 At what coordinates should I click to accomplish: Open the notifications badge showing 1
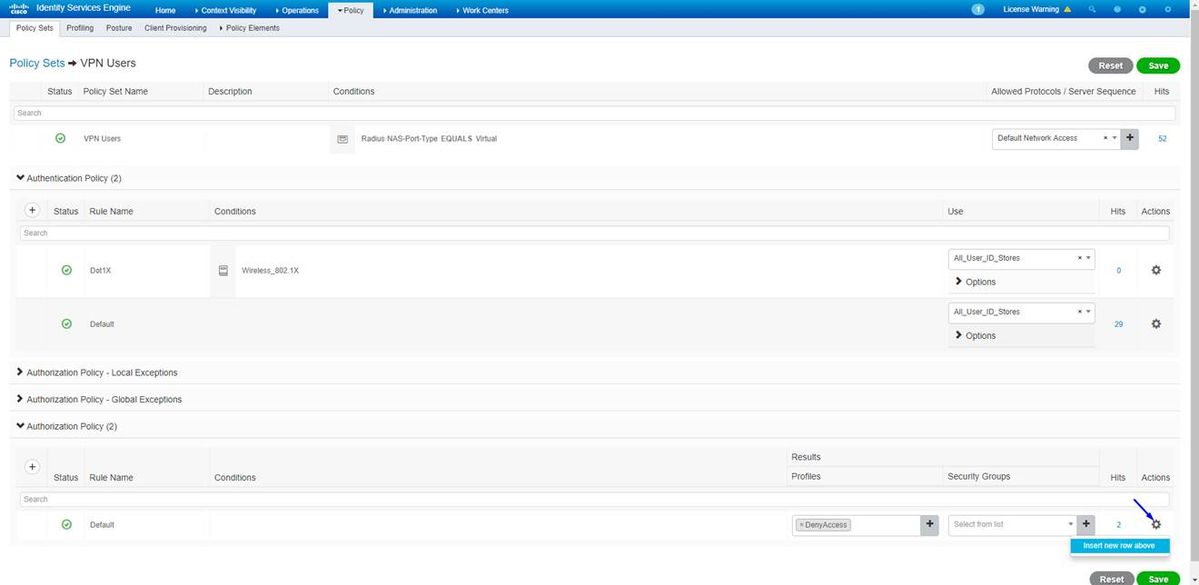(977, 9)
